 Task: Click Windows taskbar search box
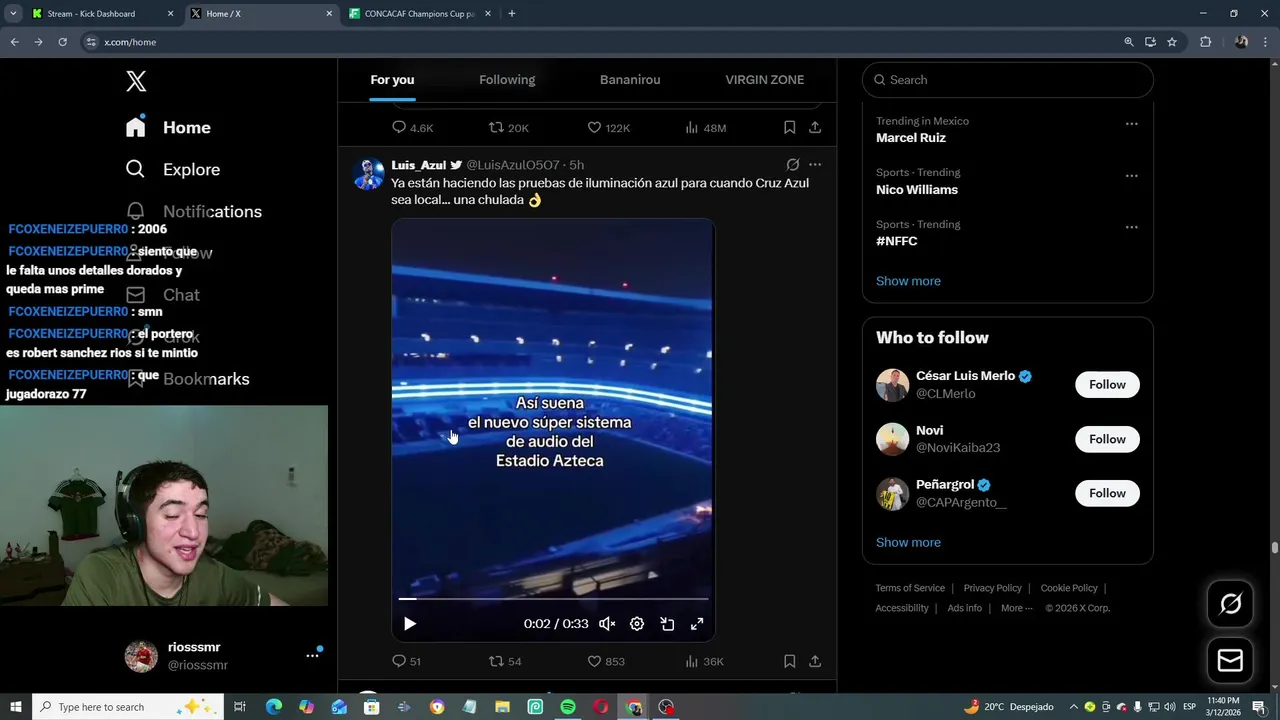127,707
